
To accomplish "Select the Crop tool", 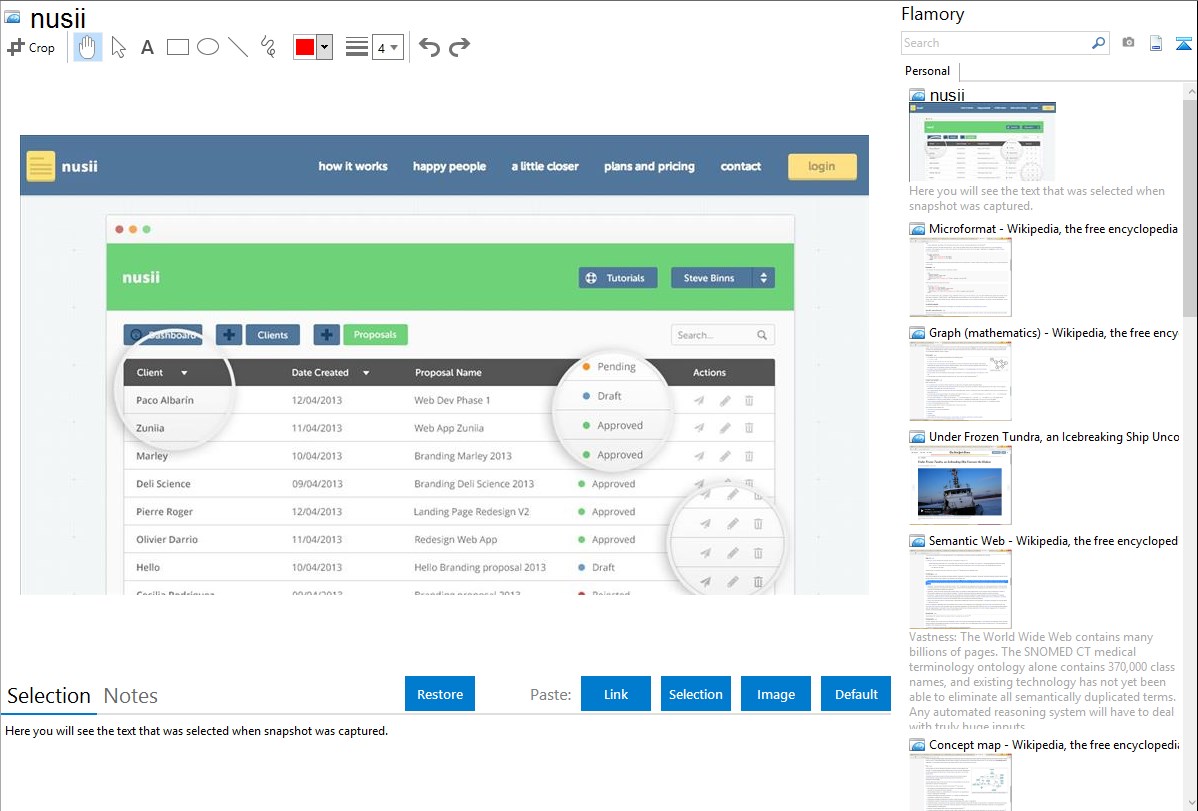I will coord(31,47).
